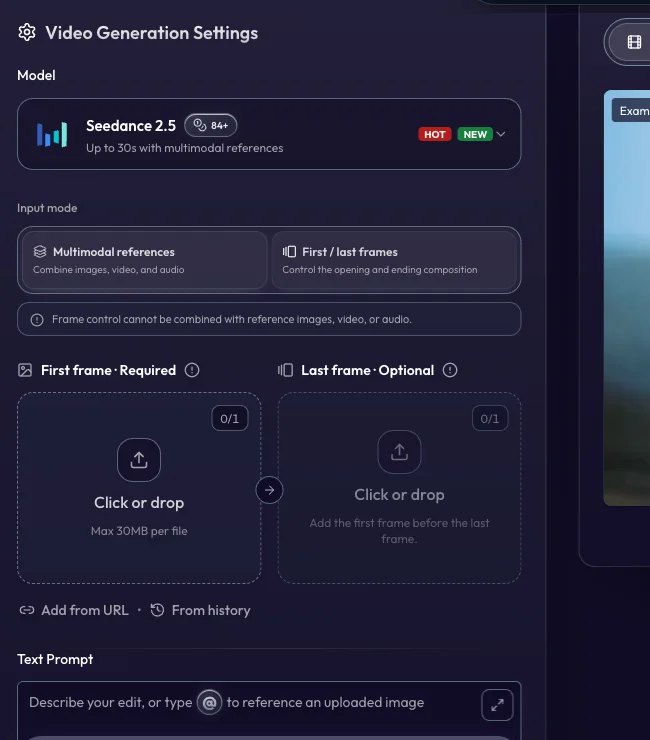Open the Seedance 2.5 model selector
This screenshot has width=650, height=740.
[269, 134]
